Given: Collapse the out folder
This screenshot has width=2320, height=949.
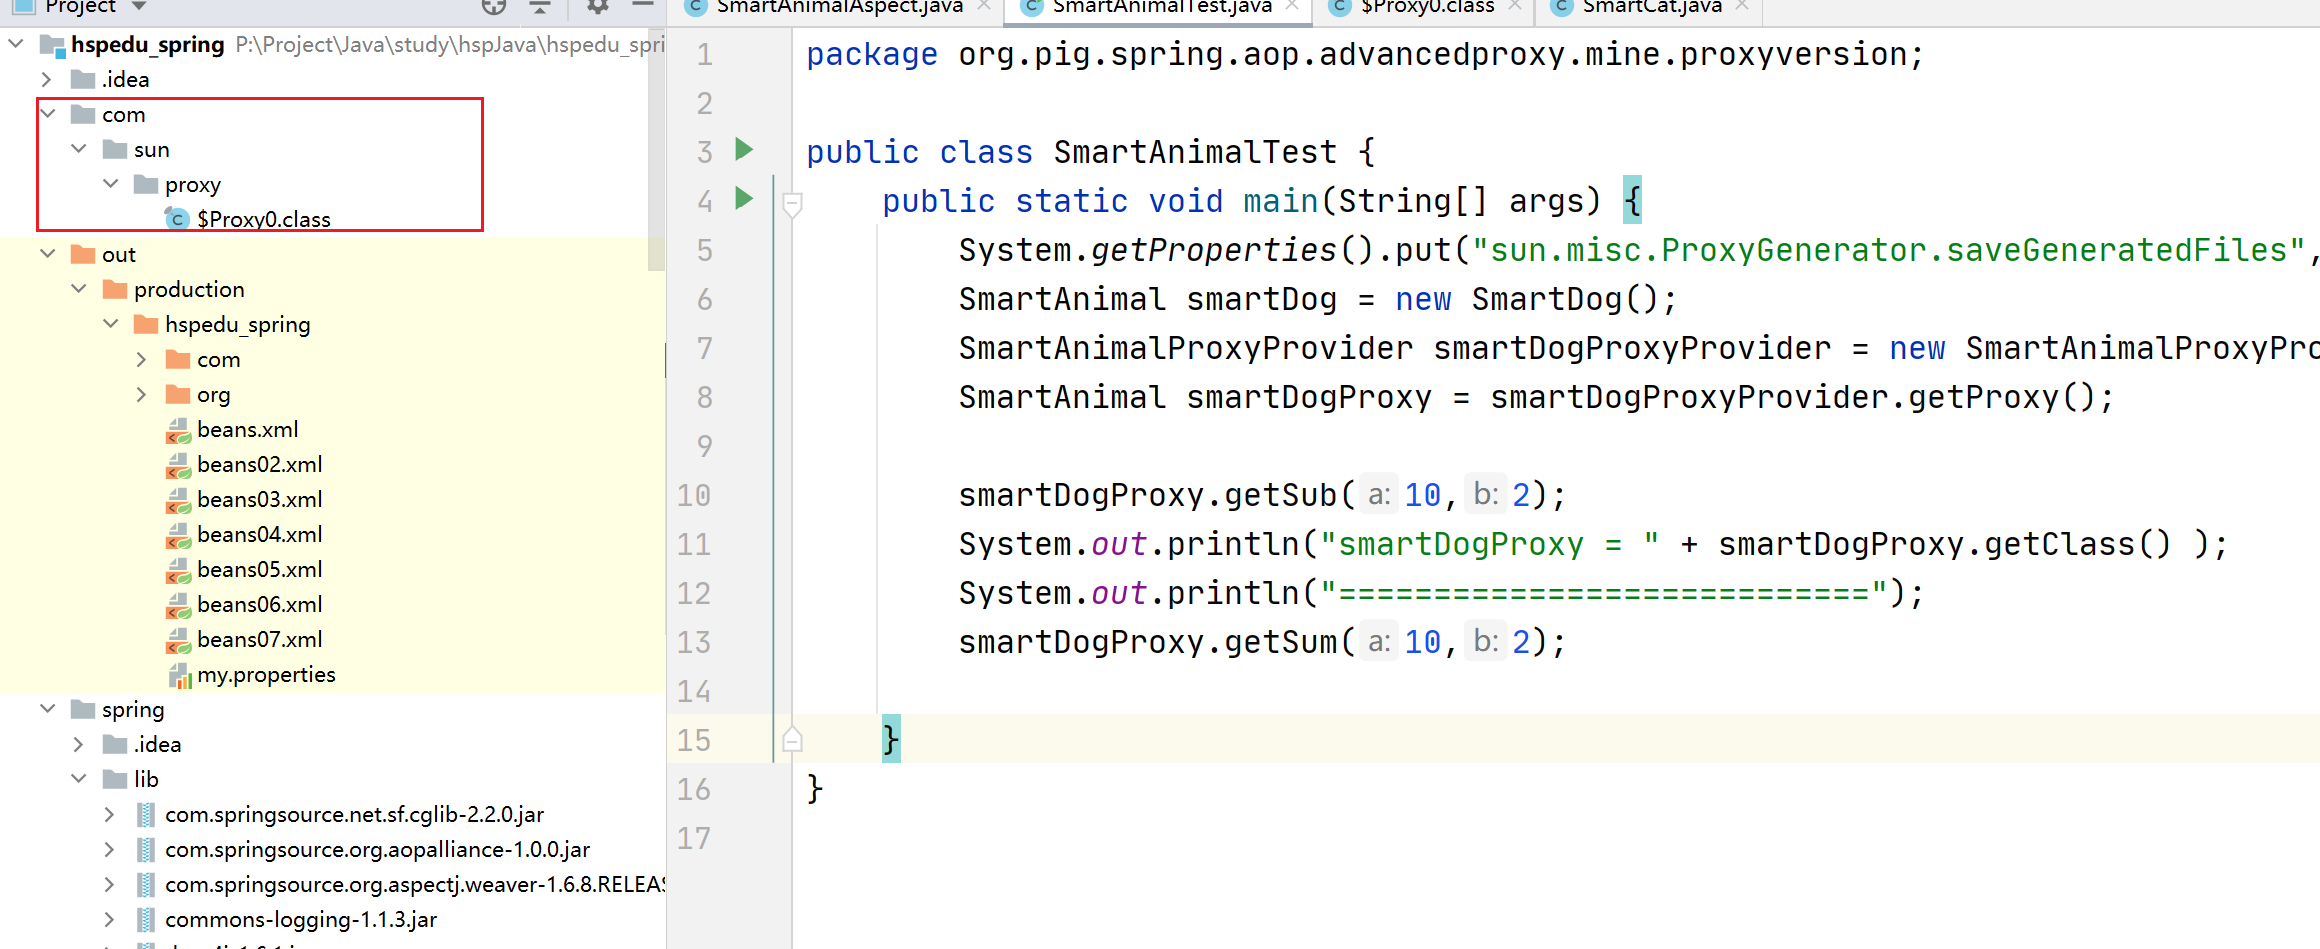Looking at the screenshot, I should coord(48,254).
